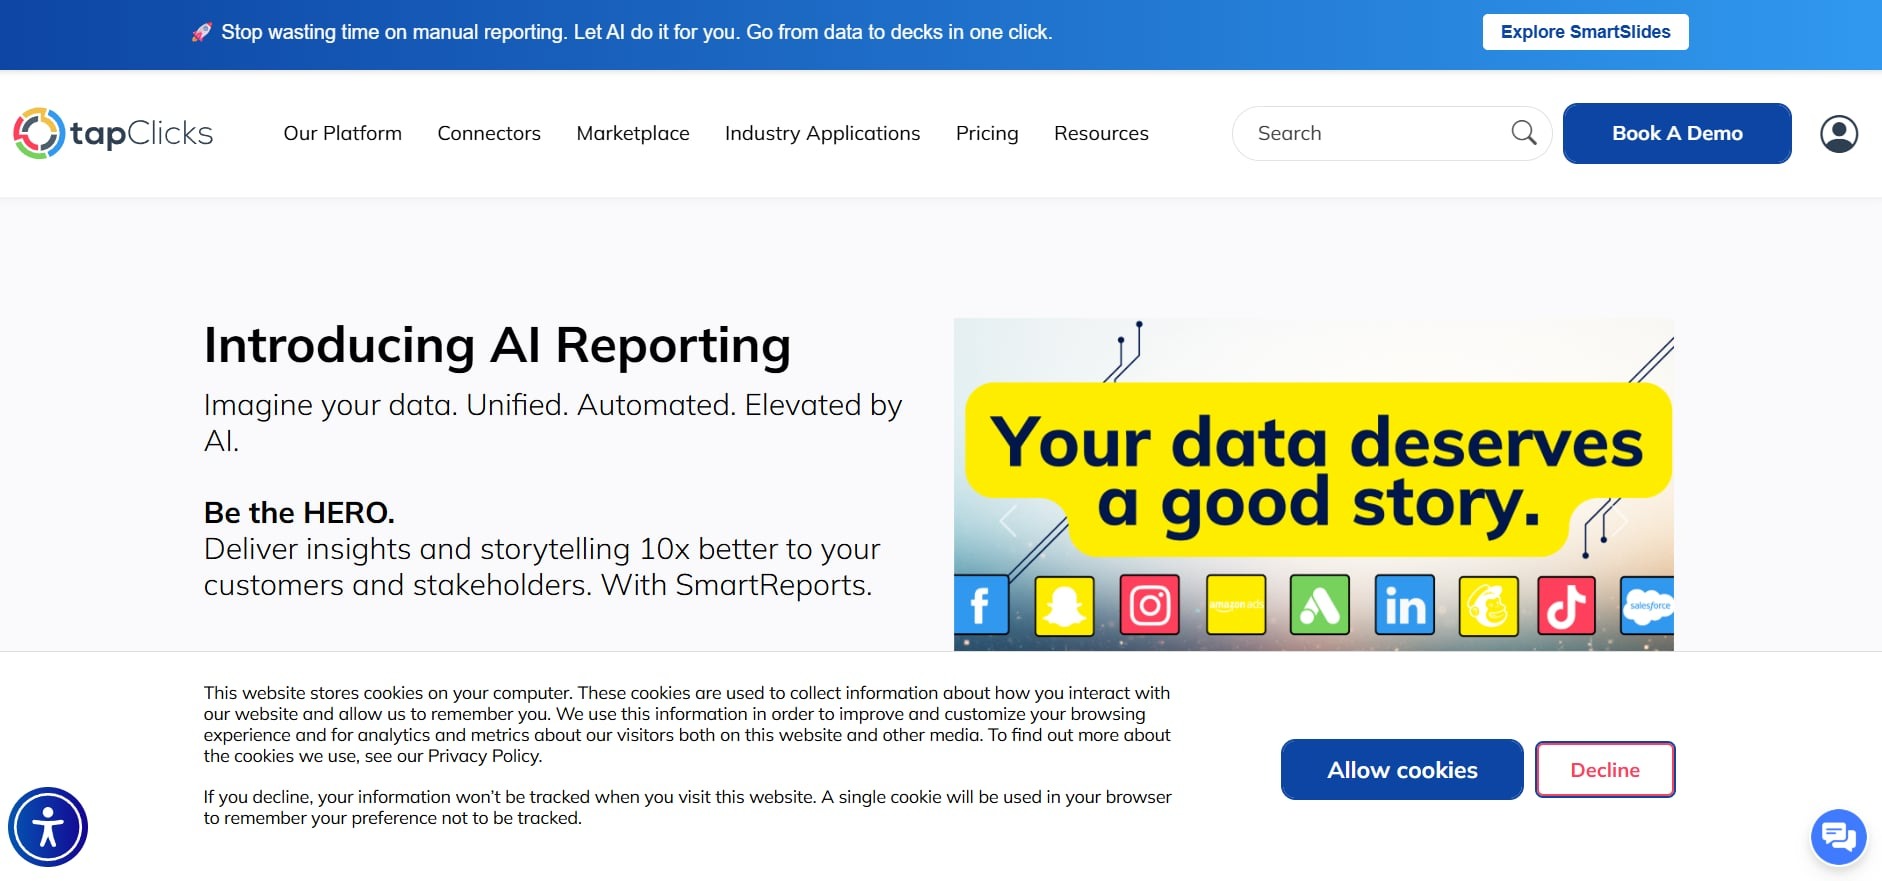The image size is (1882, 881).
Task: Open the live chat bubble
Action: (x=1838, y=835)
